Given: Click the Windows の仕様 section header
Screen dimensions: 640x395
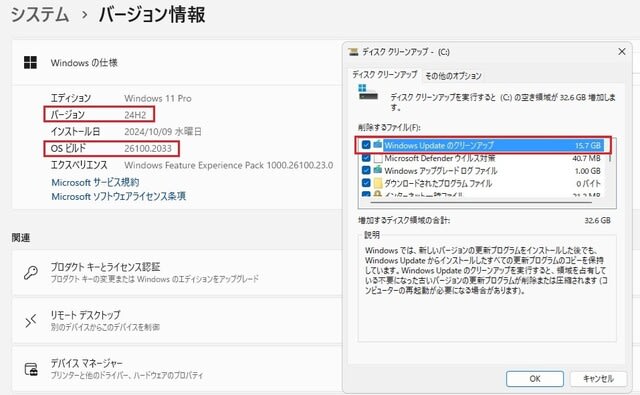Looking at the screenshot, I should point(177,62).
